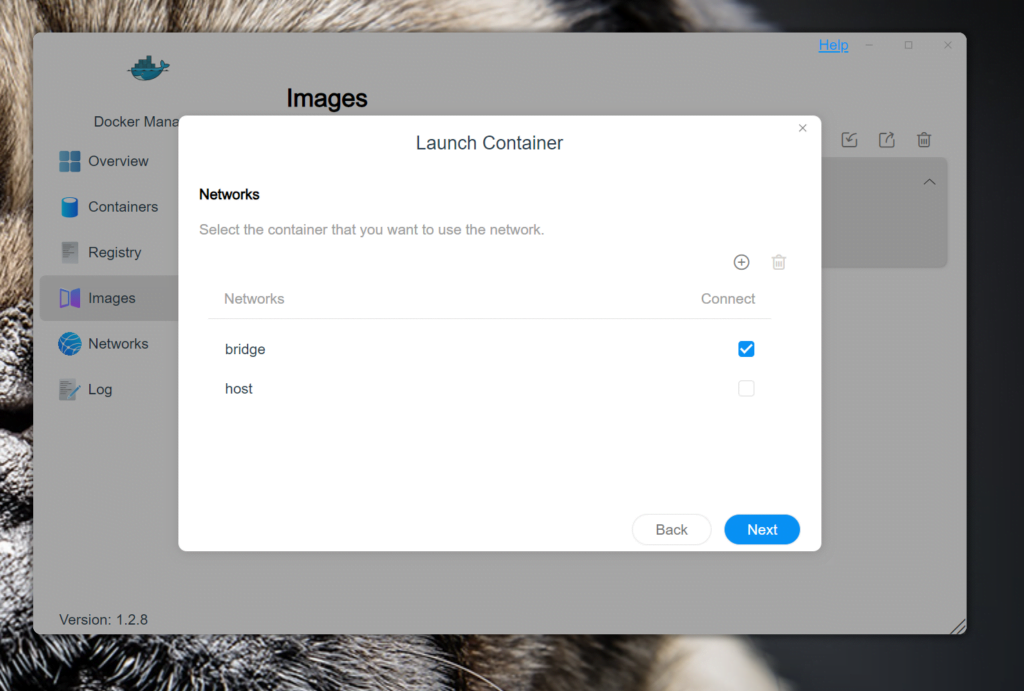Screen dimensions: 1024x691
Task: Click the Next button
Action: point(761,530)
